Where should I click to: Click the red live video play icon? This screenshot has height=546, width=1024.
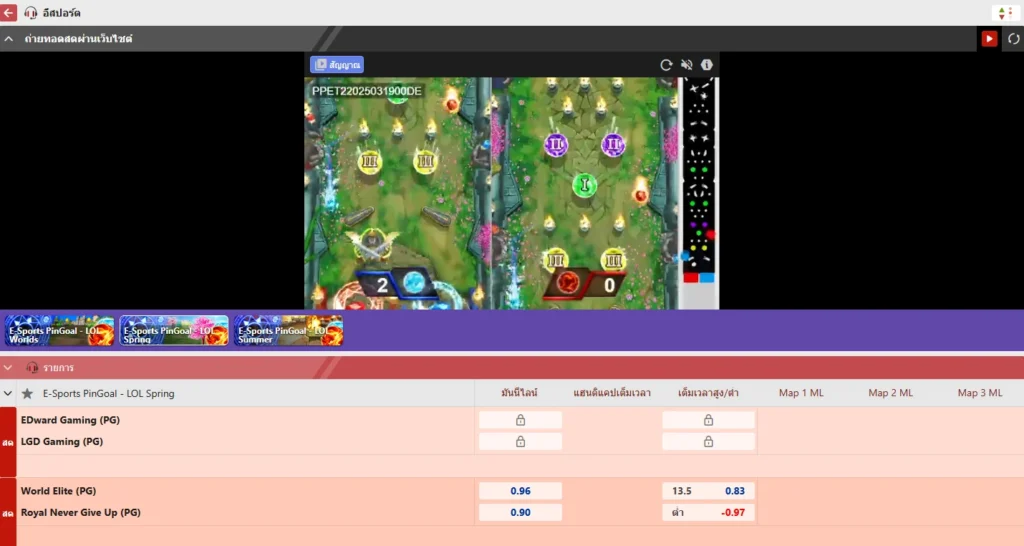[989, 39]
